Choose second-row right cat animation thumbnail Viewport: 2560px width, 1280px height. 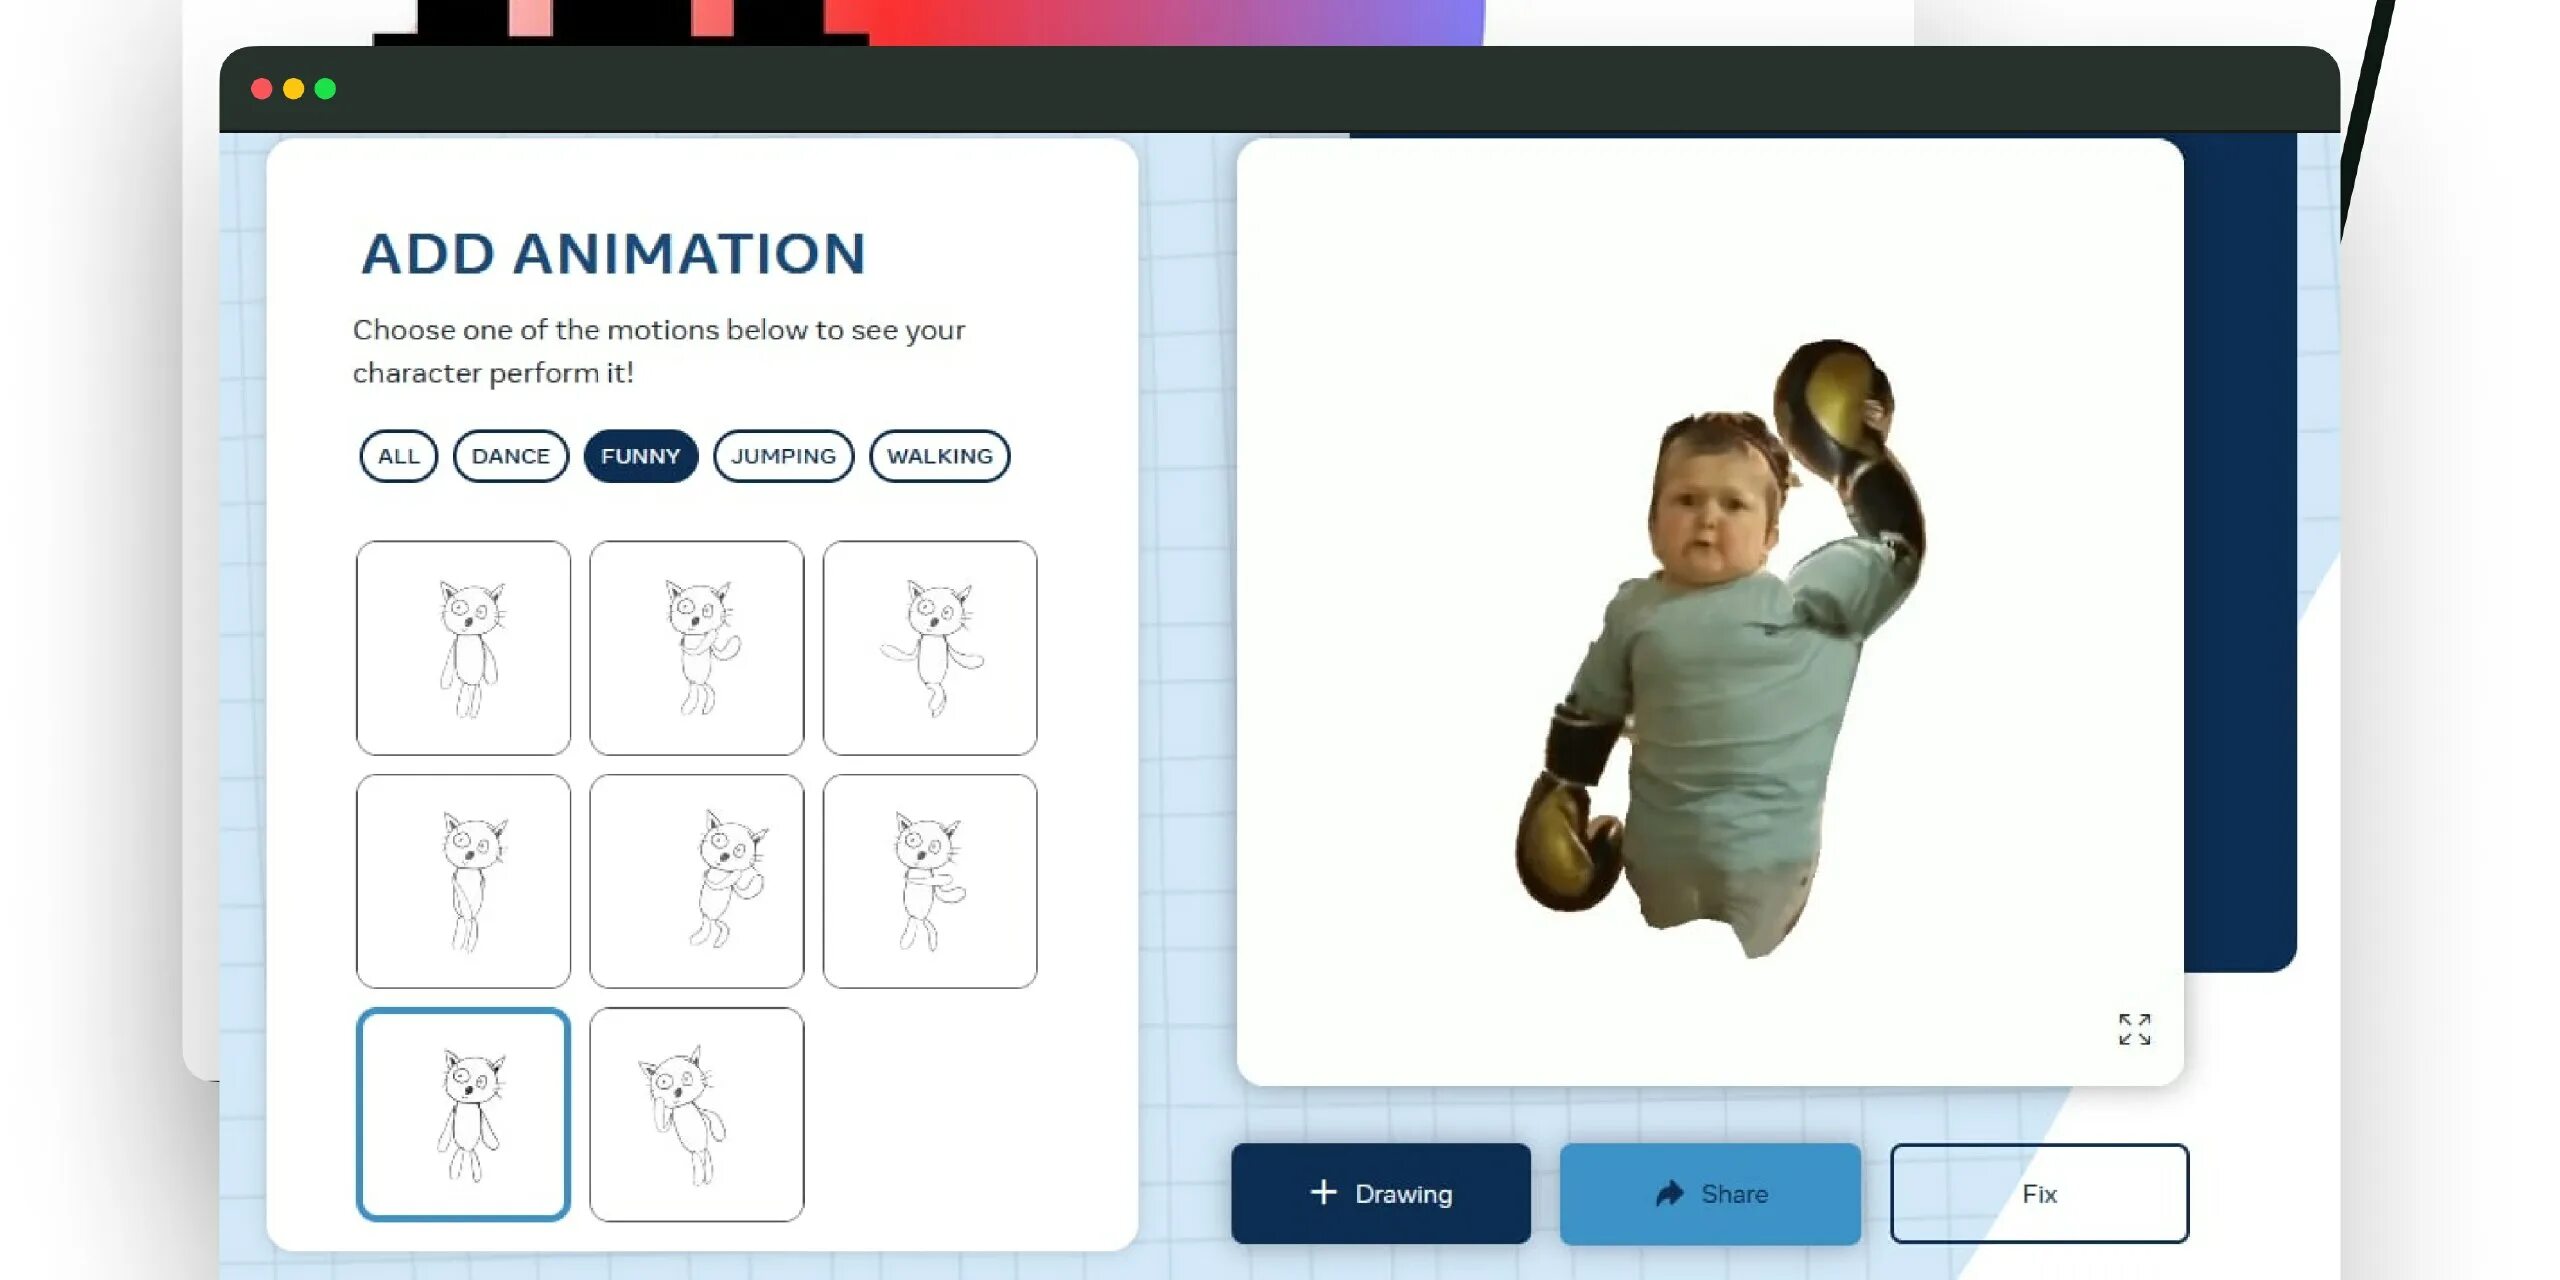930,881
